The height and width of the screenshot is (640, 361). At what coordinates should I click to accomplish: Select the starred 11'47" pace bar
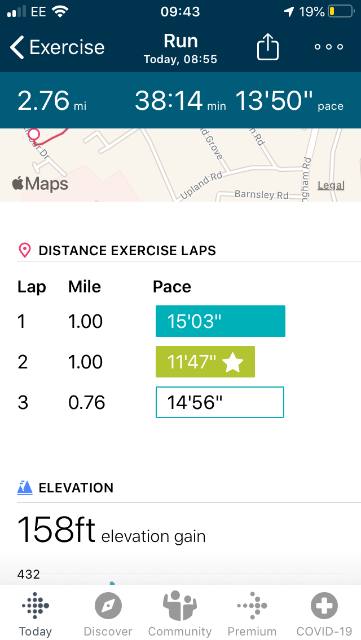click(x=205, y=362)
